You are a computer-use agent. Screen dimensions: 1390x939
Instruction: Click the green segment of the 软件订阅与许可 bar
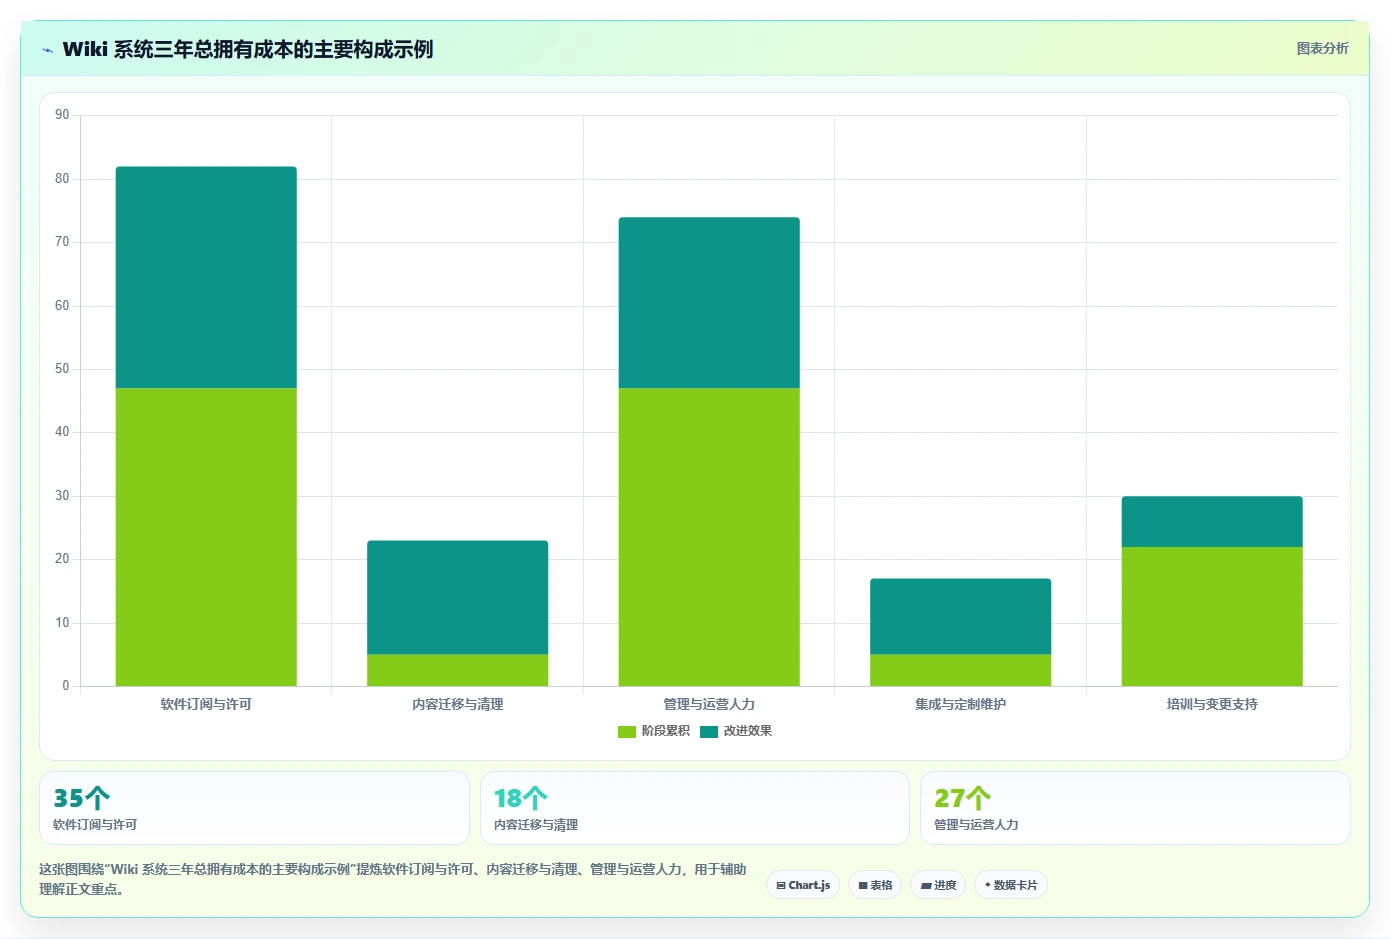coord(206,537)
